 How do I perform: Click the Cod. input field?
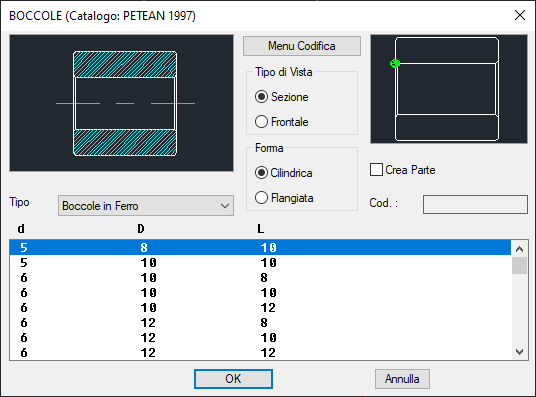point(475,204)
